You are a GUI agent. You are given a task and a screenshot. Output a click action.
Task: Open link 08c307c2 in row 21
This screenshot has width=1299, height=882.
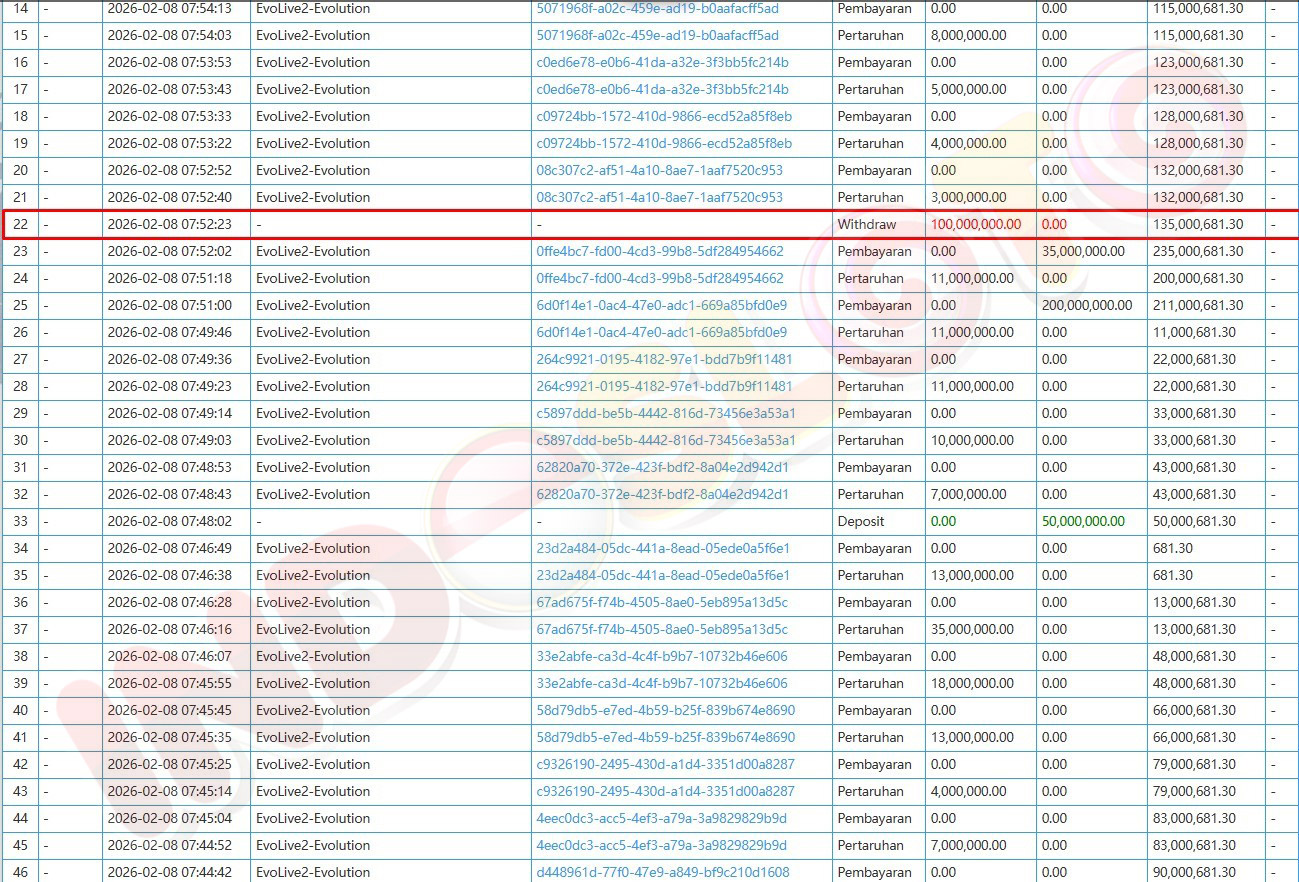(x=659, y=198)
